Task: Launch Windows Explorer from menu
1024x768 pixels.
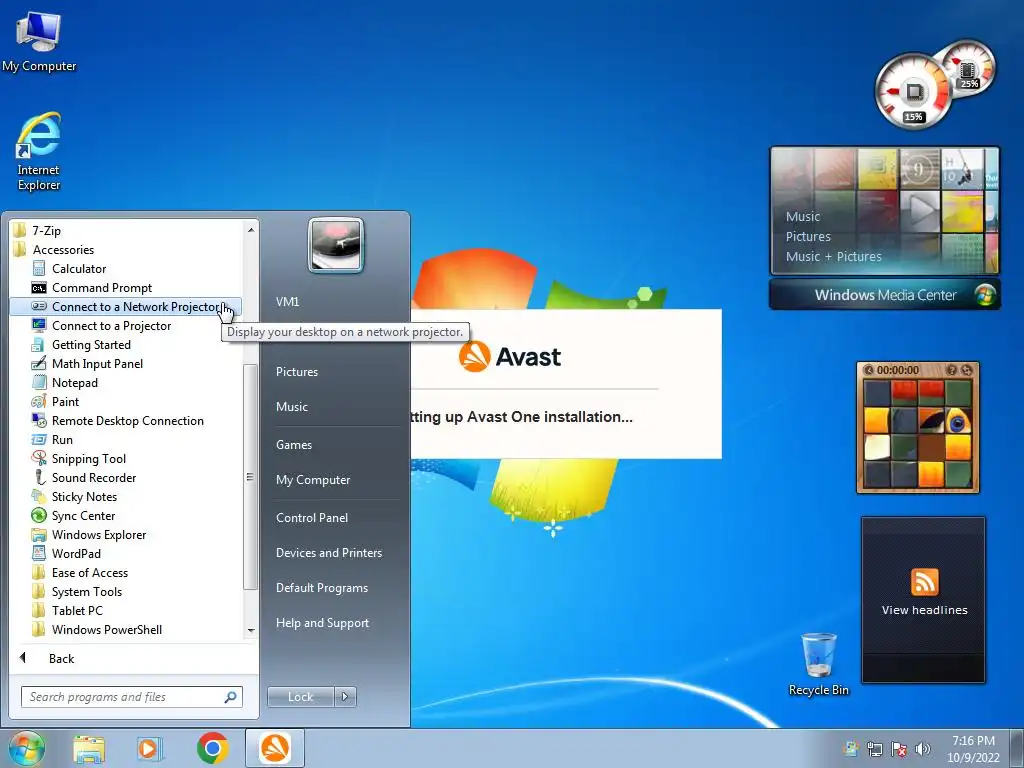Action: [99, 534]
